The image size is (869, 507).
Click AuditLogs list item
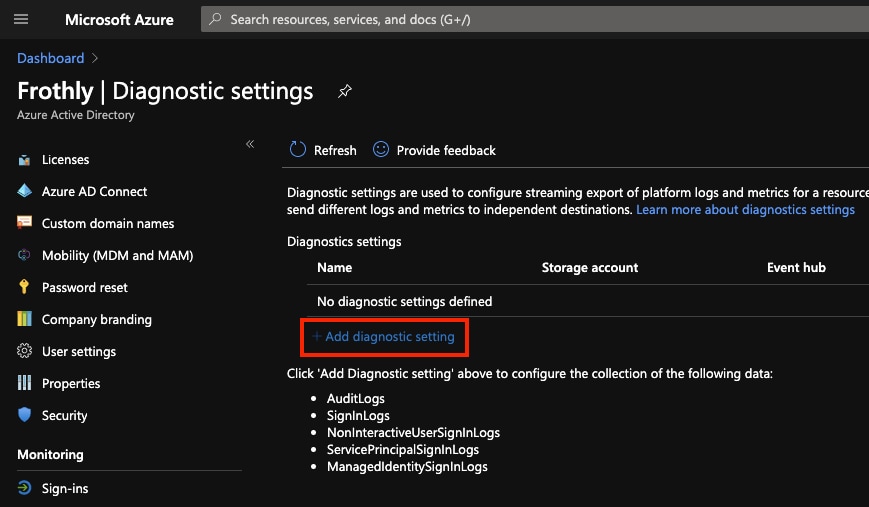pyautogui.click(x=356, y=398)
